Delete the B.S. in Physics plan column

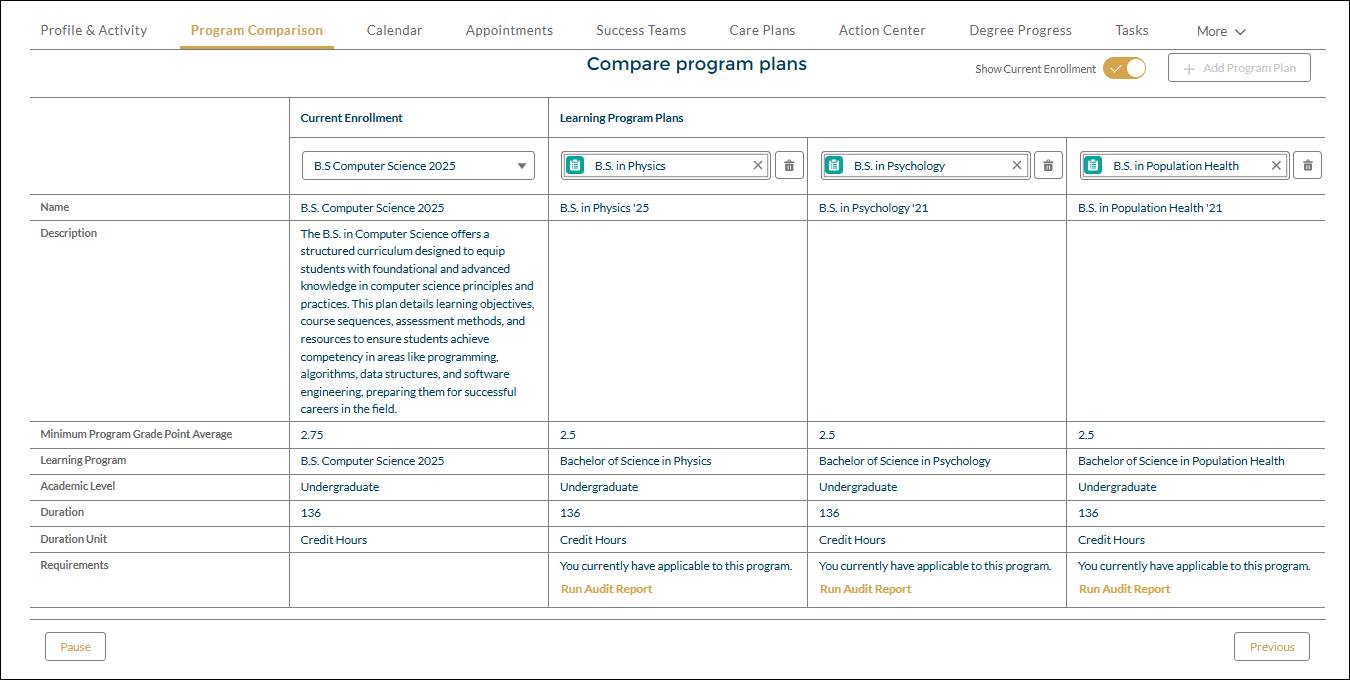tap(789, 166)
